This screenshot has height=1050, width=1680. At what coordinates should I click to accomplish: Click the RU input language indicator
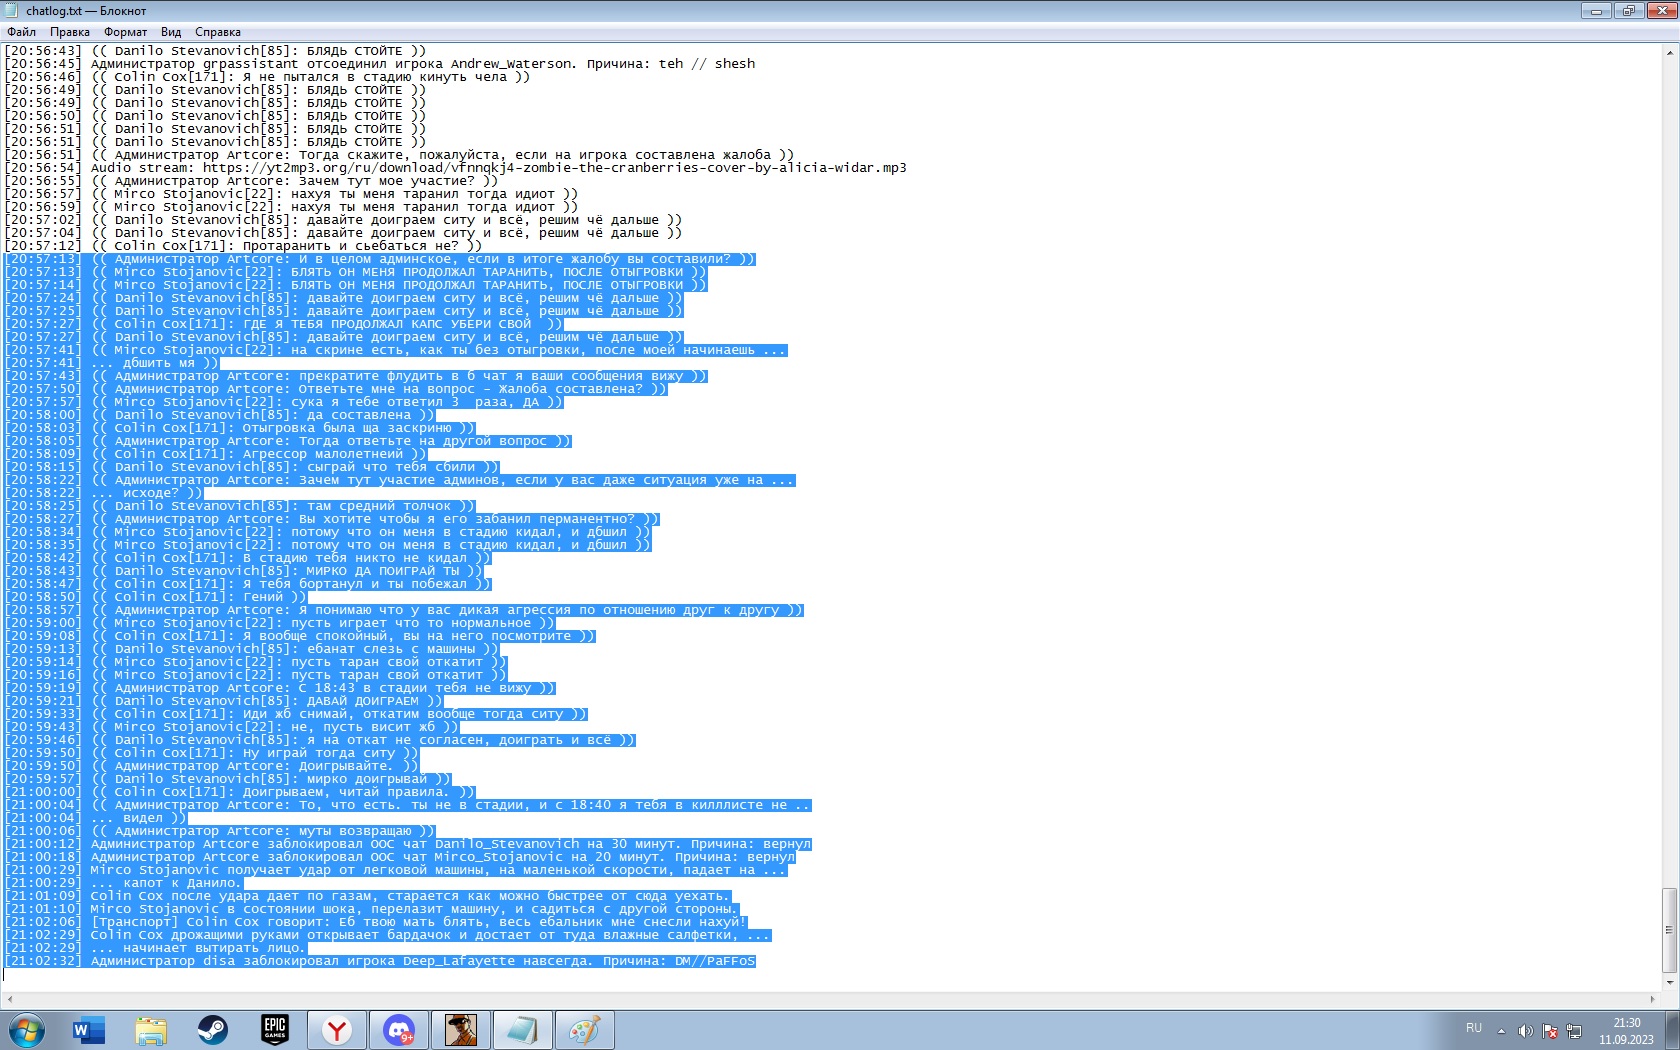(1474, 1028)
